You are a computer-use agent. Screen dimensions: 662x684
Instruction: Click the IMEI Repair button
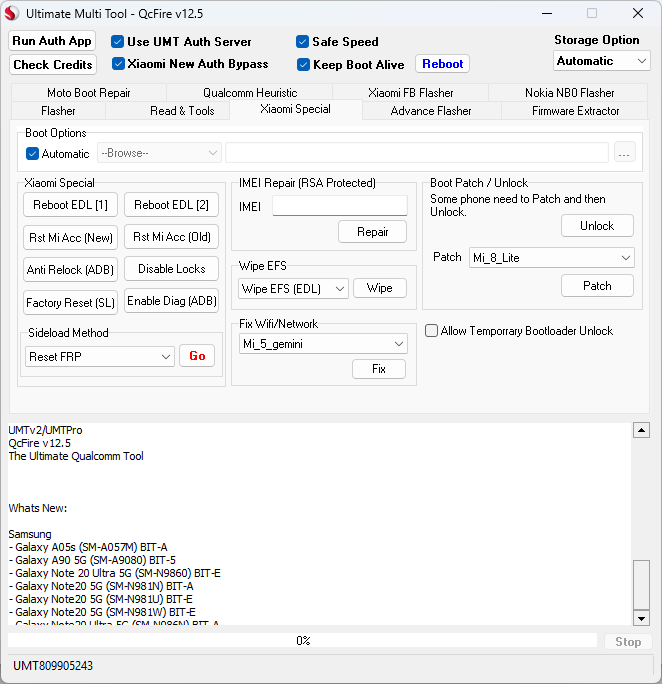click(x=372, y=232)
